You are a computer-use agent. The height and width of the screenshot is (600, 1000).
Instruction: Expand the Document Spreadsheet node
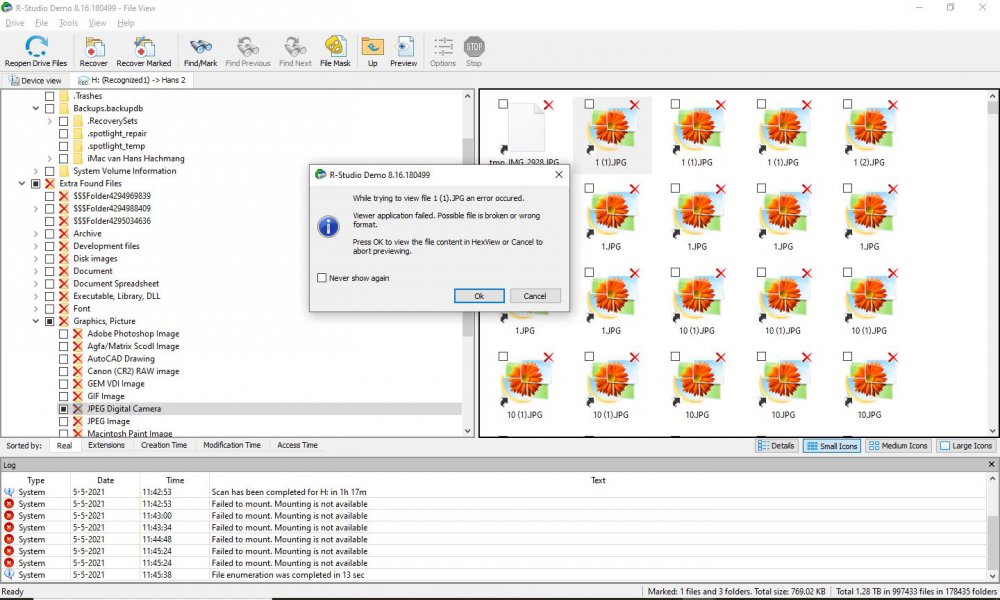pos(36,284)
